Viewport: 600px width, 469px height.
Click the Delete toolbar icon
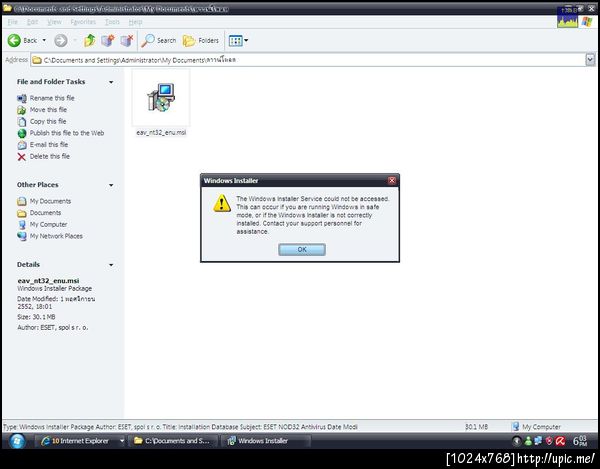coord(127,40)
